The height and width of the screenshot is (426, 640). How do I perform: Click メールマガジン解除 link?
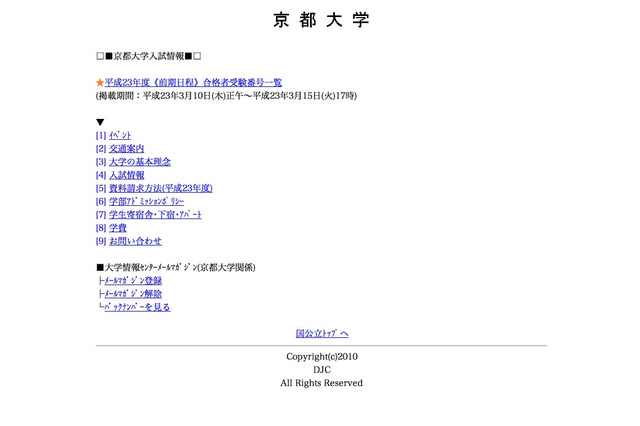click(133, 294)
